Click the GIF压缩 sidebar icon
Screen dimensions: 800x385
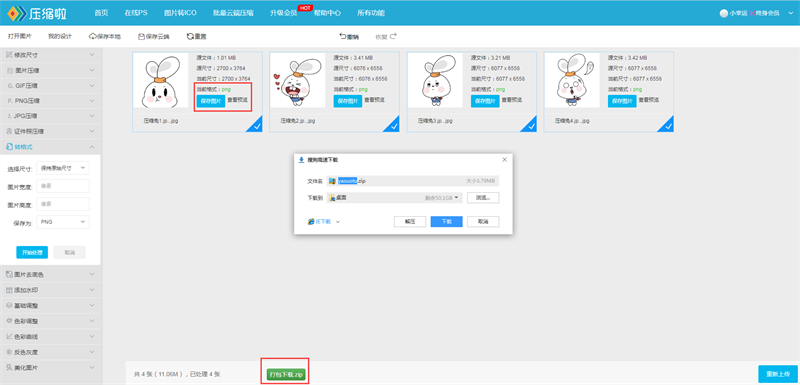[9, 86]
